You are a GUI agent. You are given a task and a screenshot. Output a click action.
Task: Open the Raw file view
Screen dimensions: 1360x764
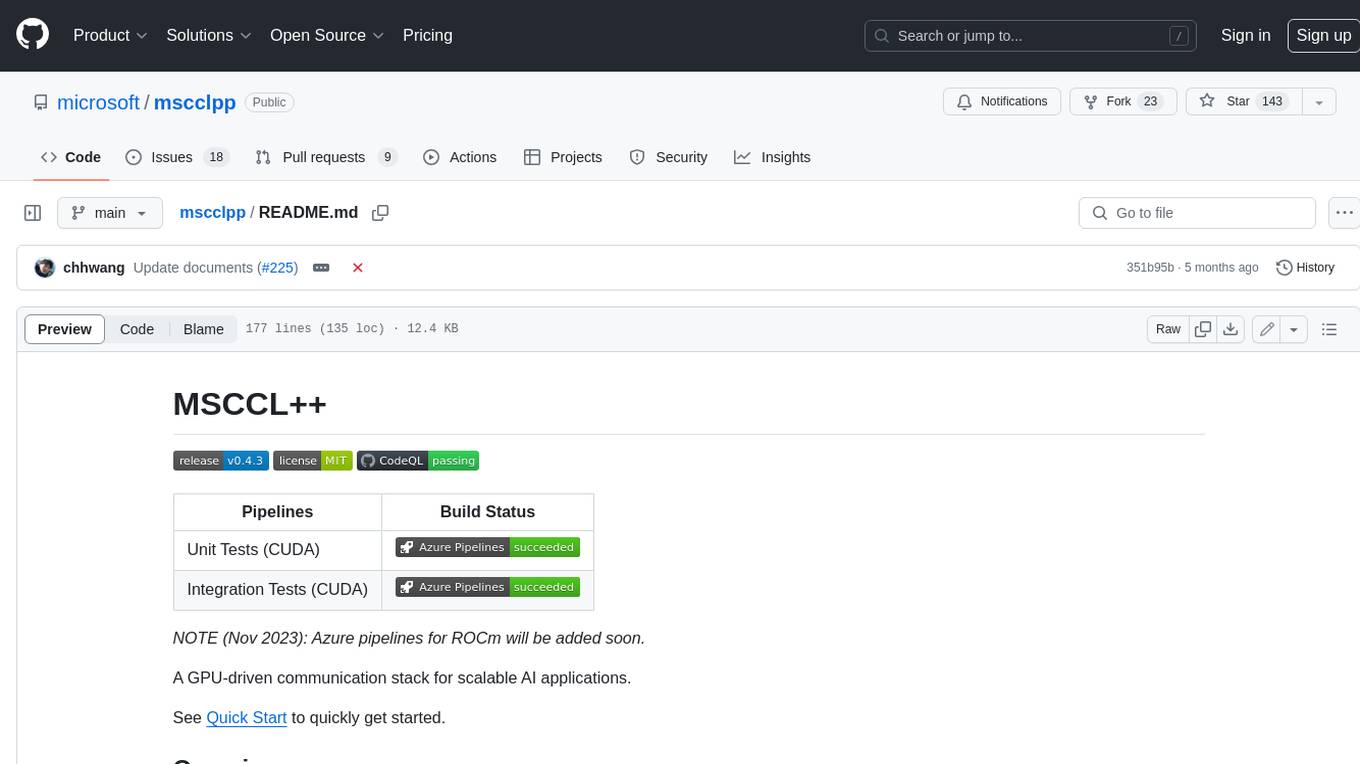1168,329
